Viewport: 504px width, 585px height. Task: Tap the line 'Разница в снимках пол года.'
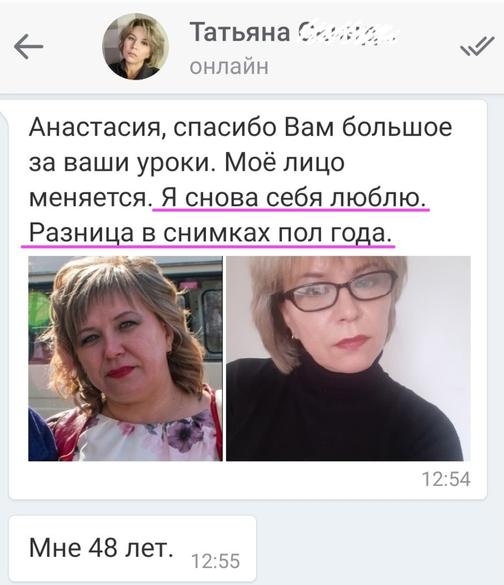(211, 233)
